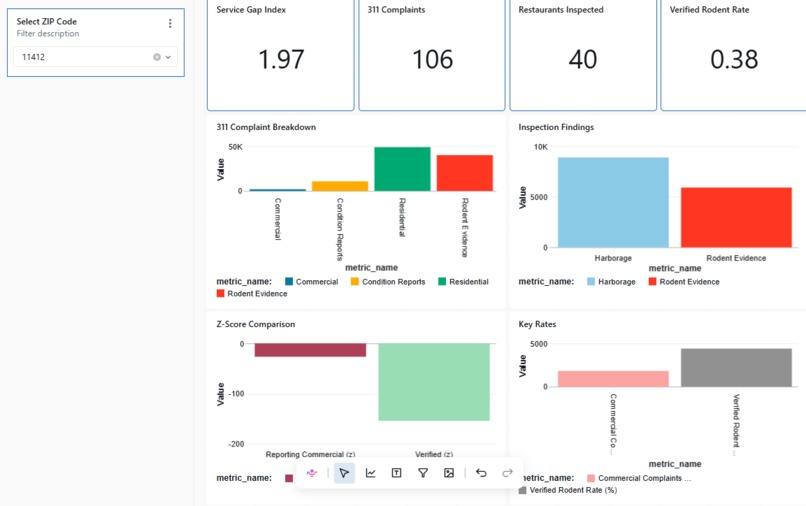Viewport: 806px width, 506px height.
Task: Add a filter widget with the funnel tool
Action: [423, 473]
